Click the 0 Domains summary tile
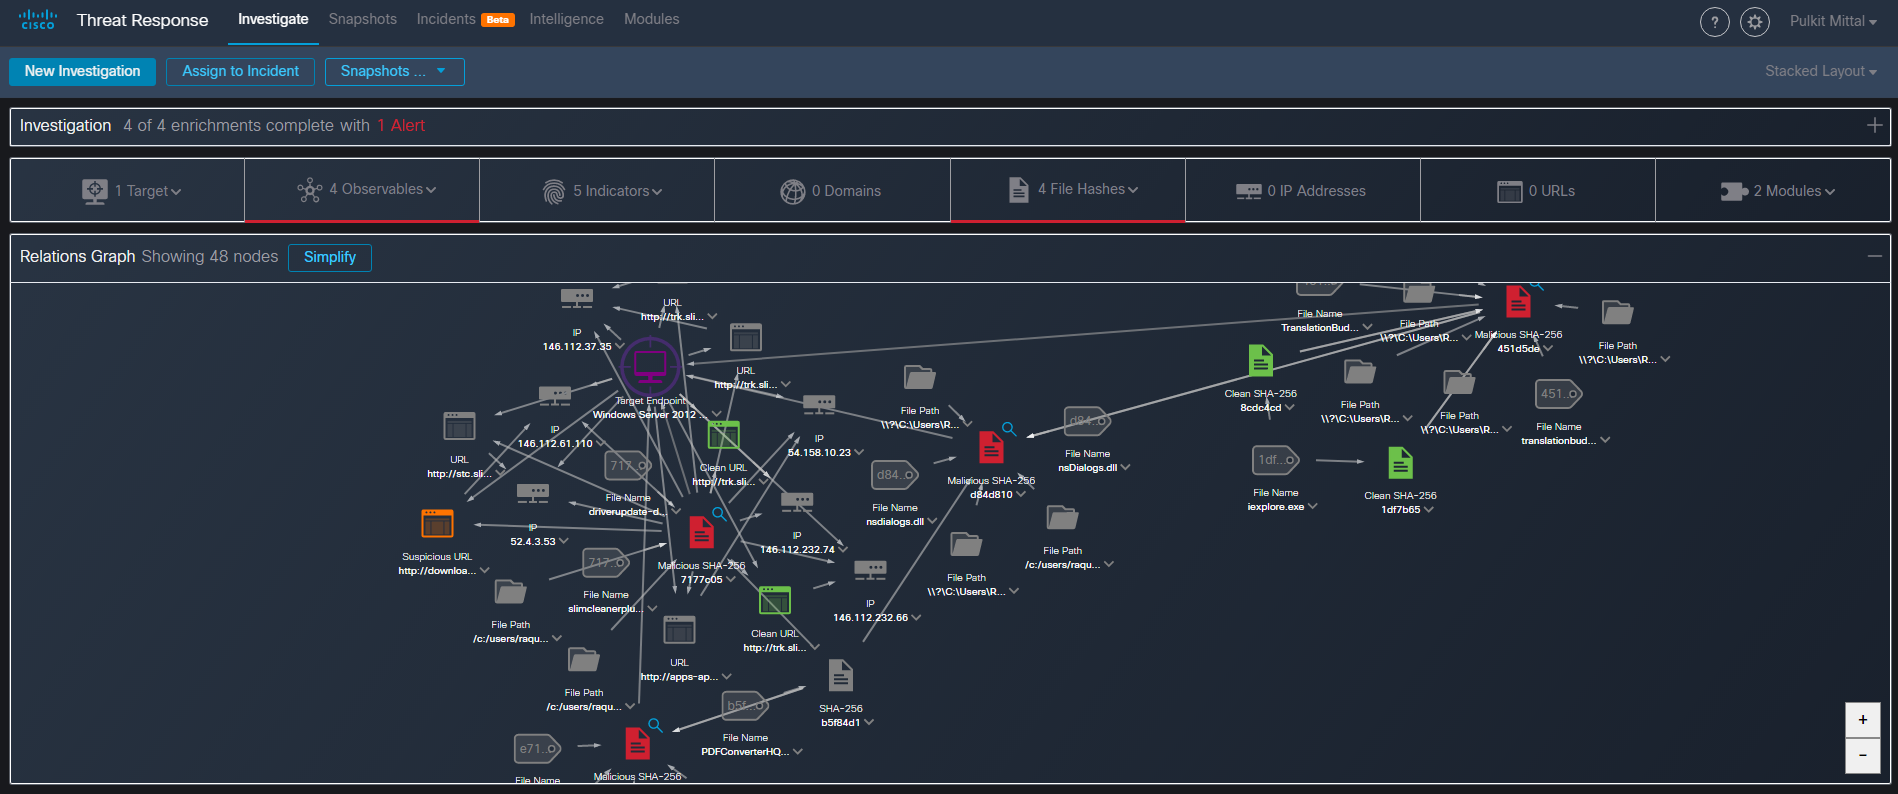The height and width of the screenshot is (794, 1898). point(832,191)
